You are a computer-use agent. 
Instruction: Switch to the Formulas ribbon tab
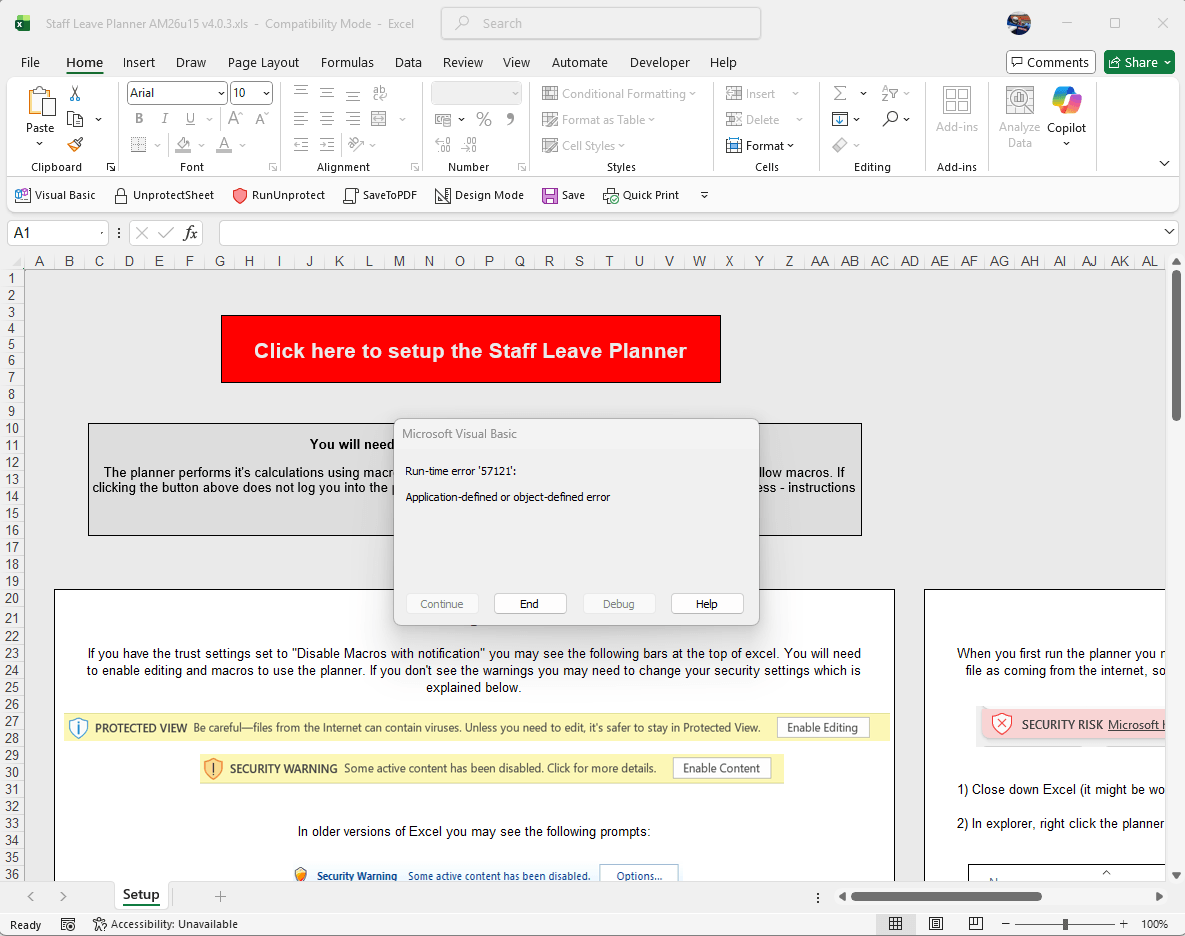point(347,62)
